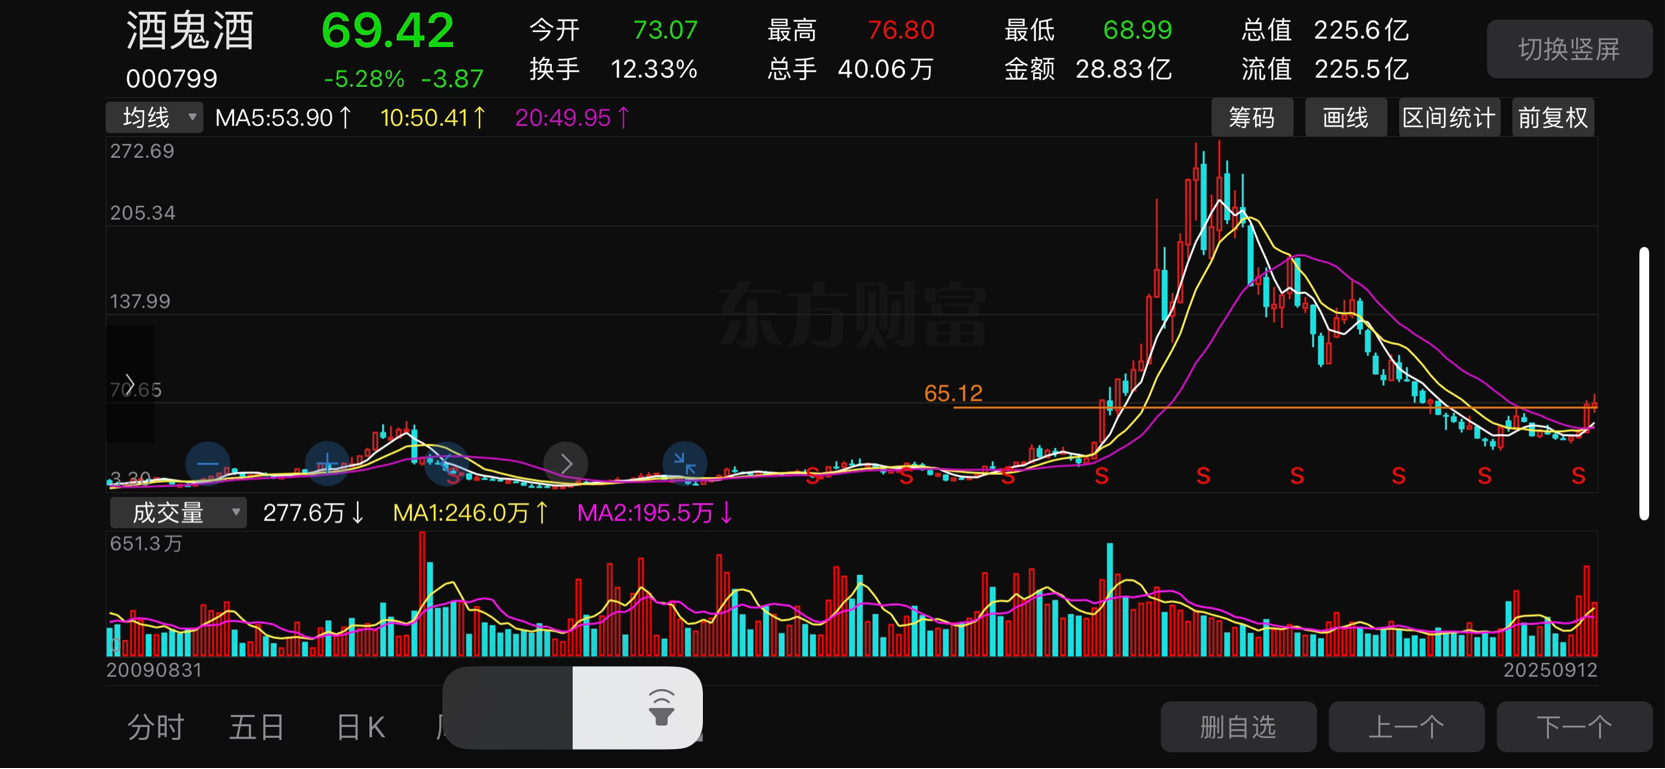Click the price change -3.87
The image size is (1665, 769).
(x=452, y=78)
